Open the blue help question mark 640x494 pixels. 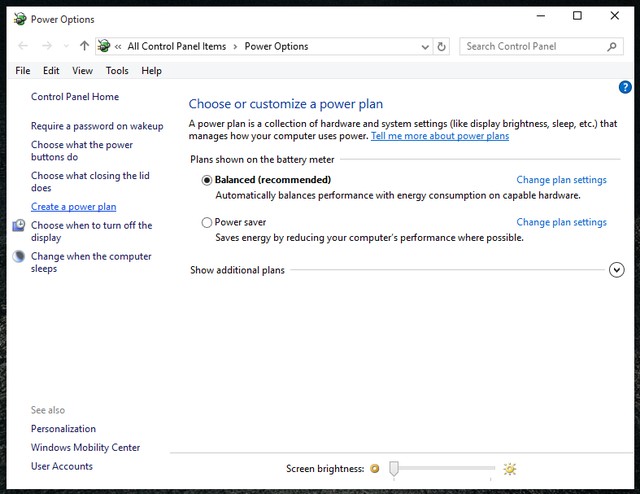(x=625, y=87)
